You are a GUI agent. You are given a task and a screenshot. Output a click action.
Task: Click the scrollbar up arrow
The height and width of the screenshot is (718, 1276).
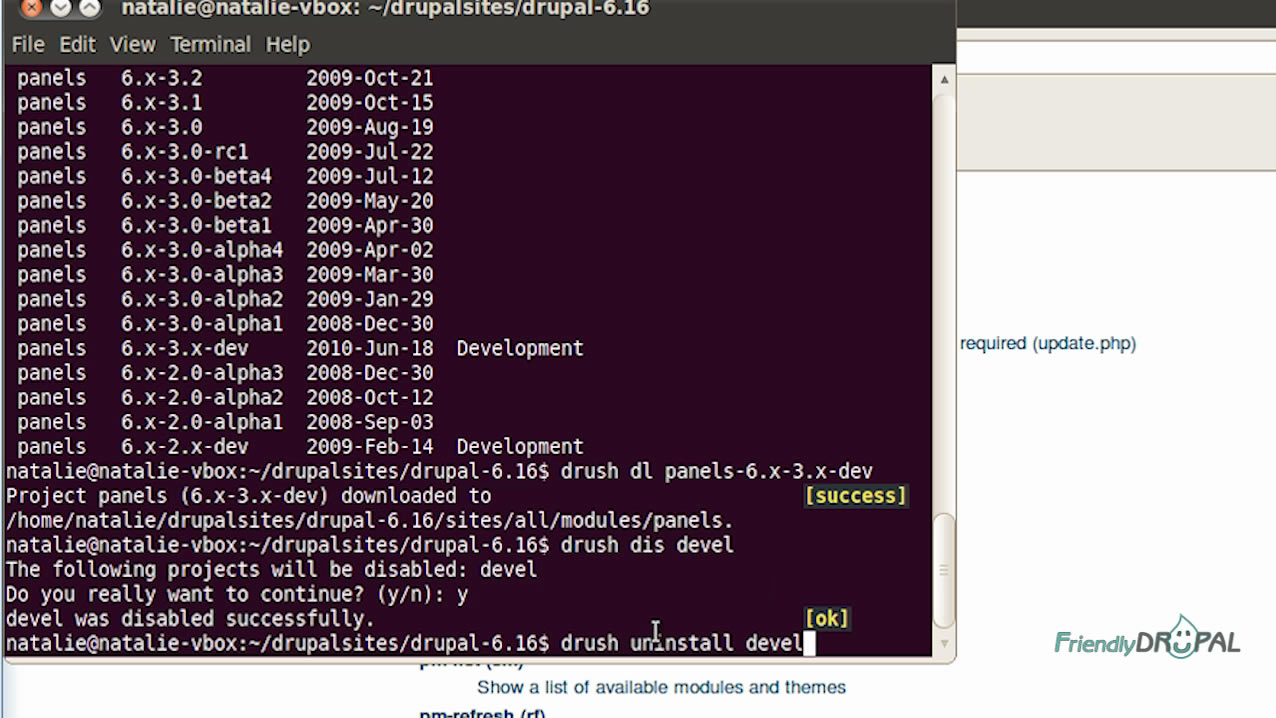[x=943, y=79]
